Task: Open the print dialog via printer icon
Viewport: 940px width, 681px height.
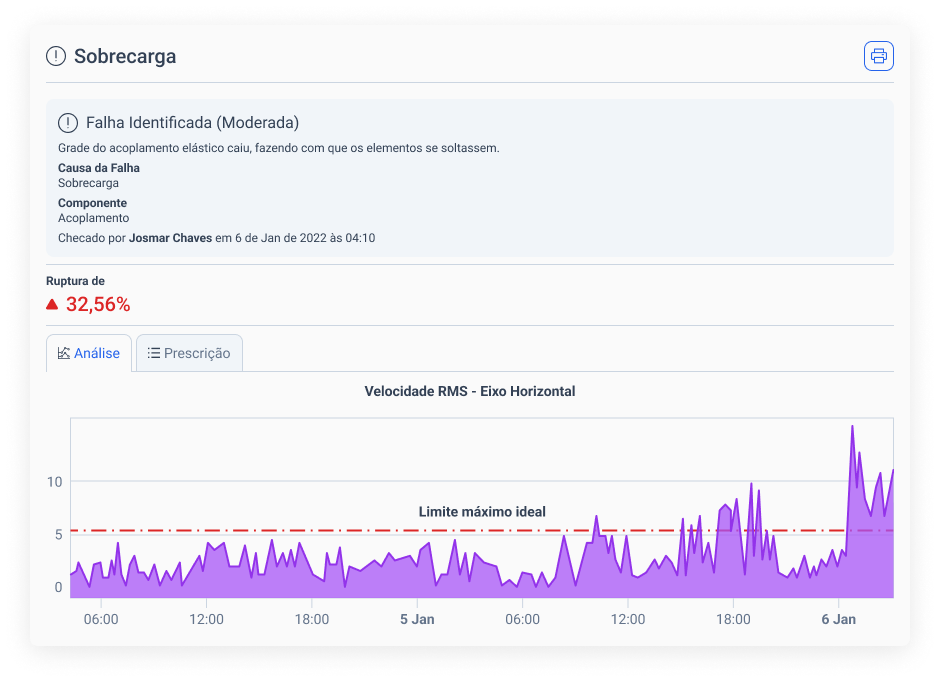Action: (x=878, y=56)
